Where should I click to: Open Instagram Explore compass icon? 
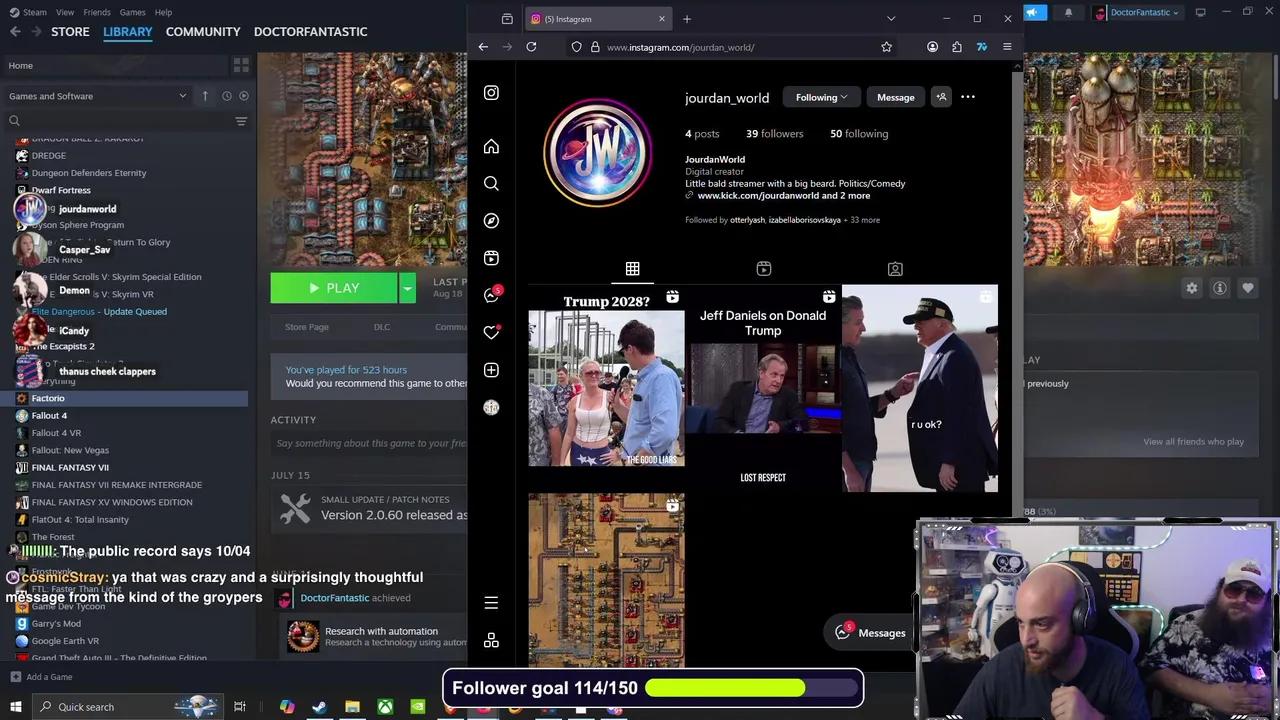(491, 221)
